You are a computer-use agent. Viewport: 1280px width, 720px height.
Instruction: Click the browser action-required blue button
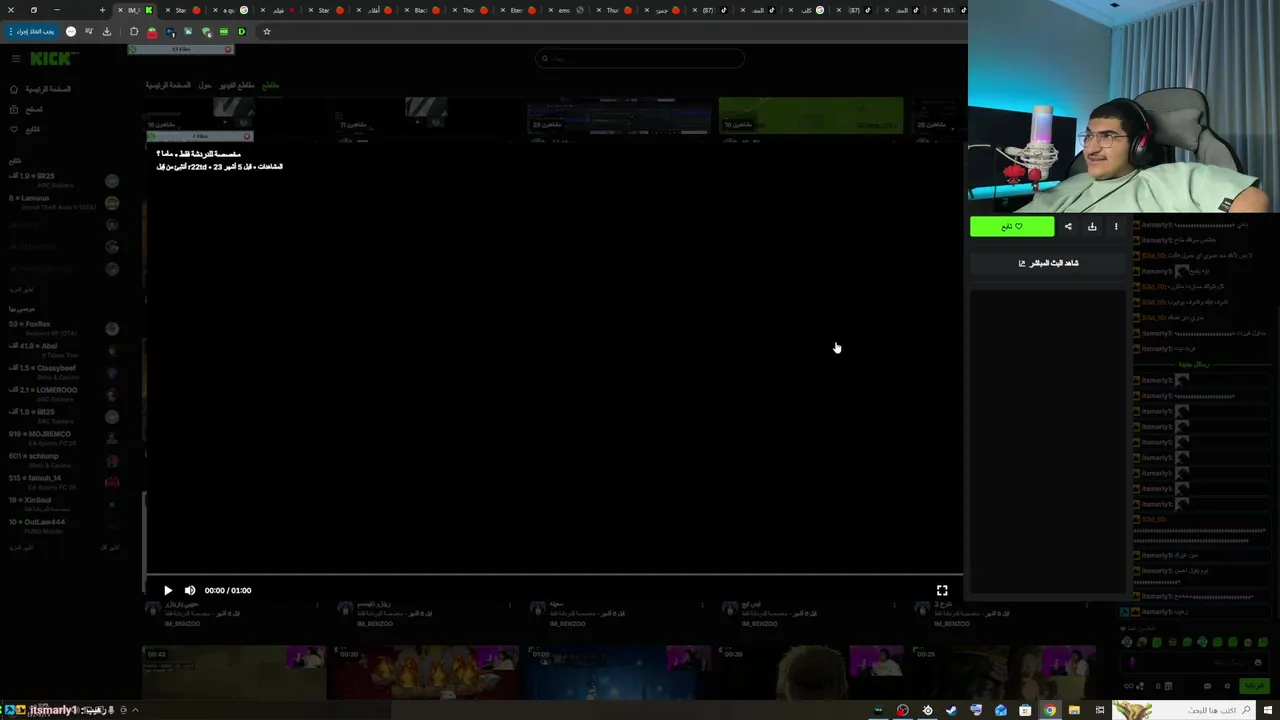coord(30,31)
